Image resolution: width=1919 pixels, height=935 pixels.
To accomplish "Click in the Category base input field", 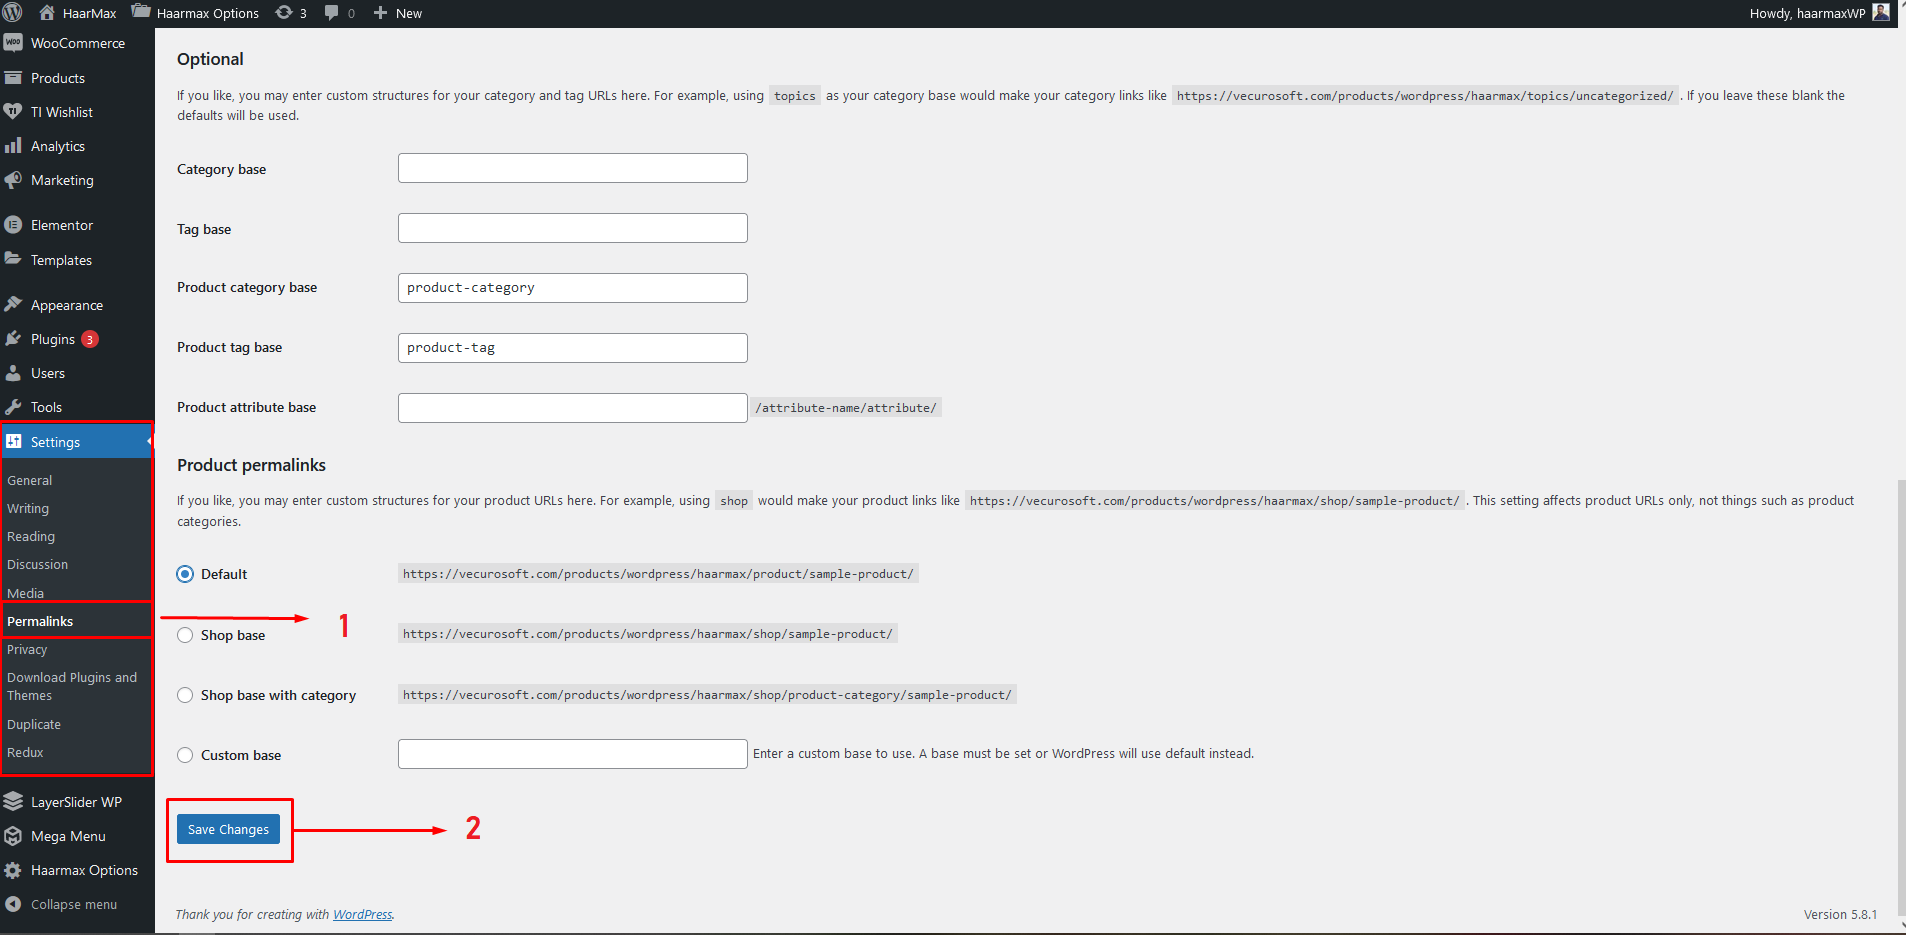I will click(572, 168).
